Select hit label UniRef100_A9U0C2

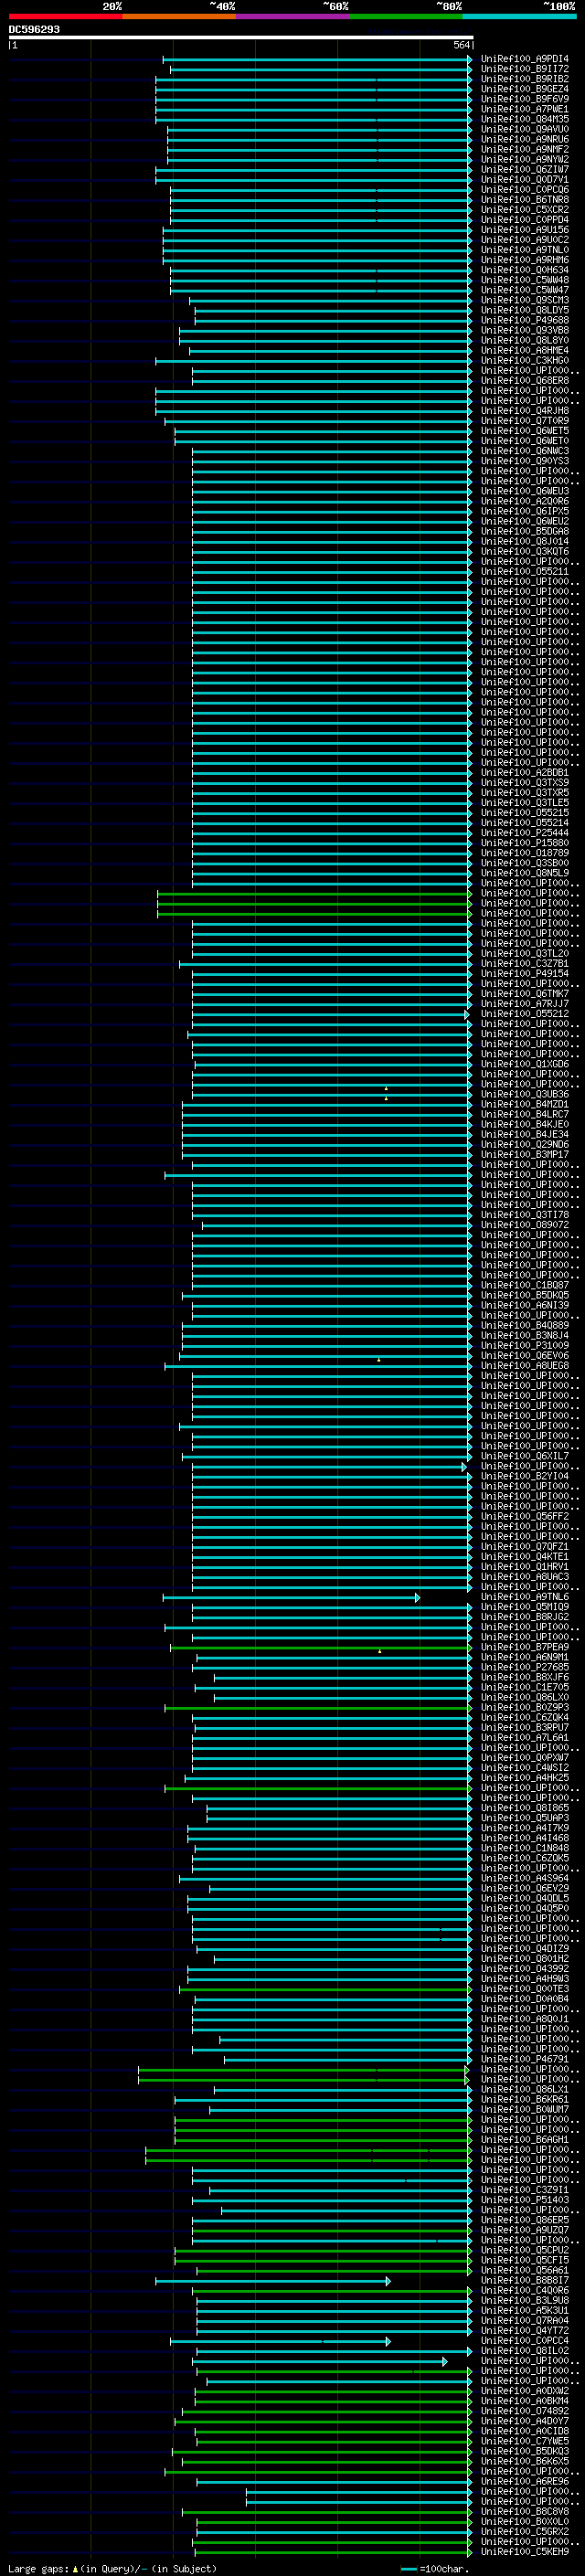(524, 239)
